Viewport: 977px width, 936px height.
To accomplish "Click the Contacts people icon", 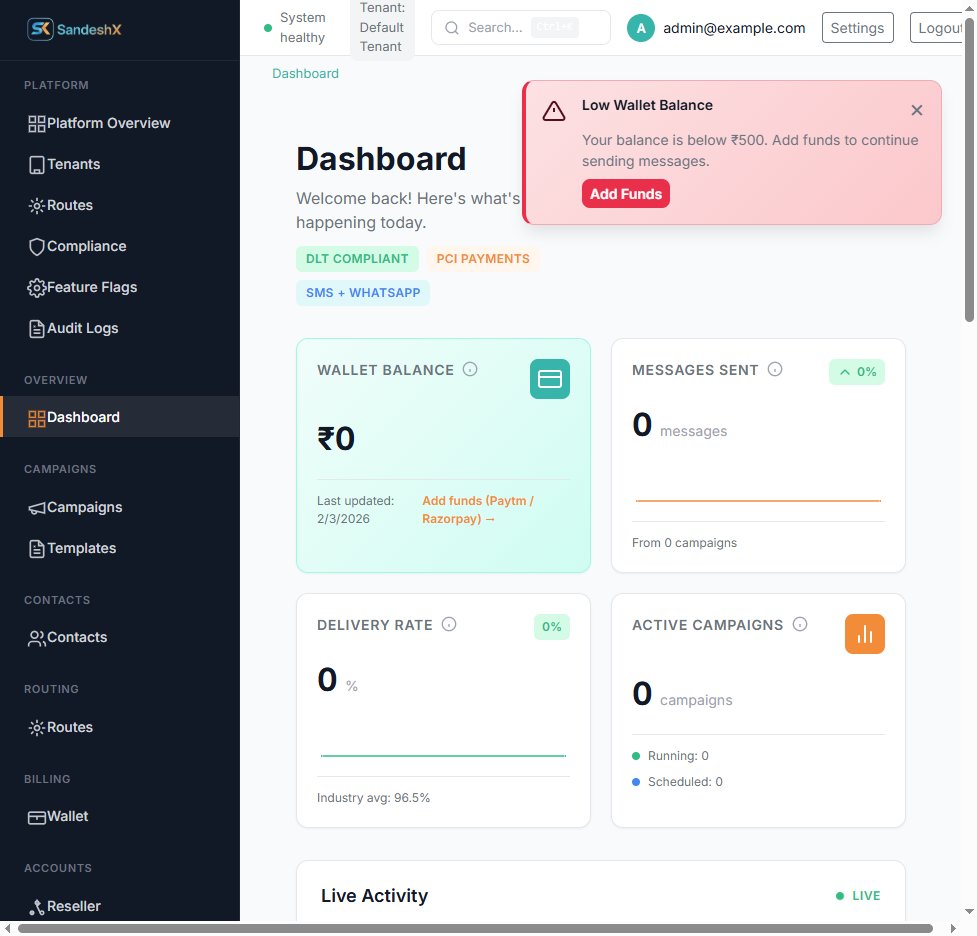I will [37, 638].
